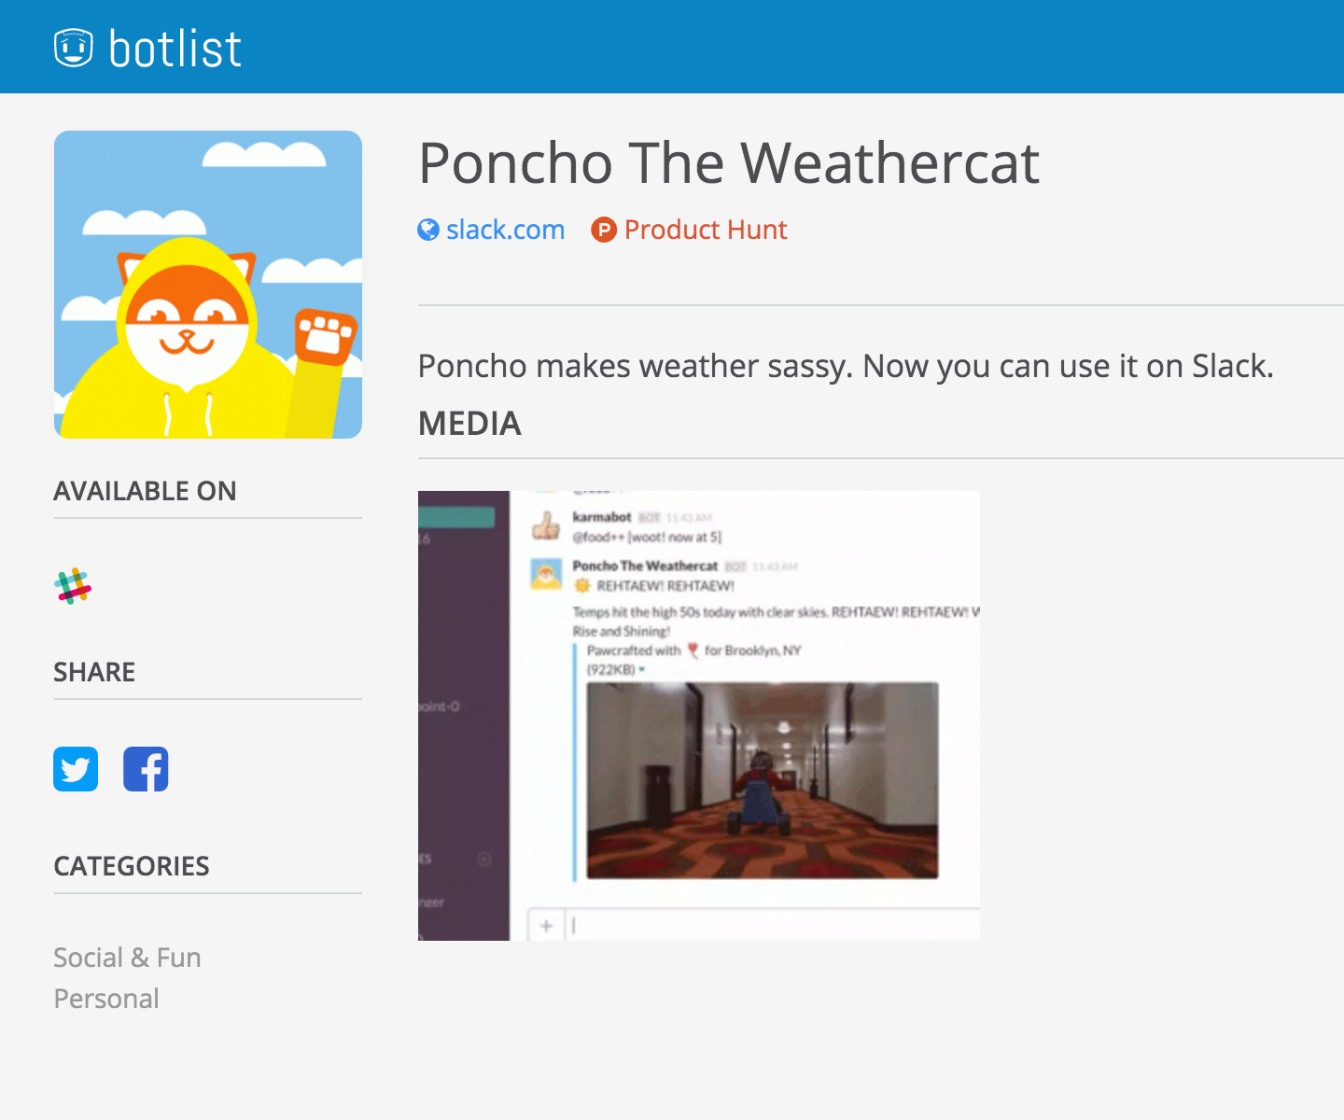Share on Facebook using the f icon
This screenshot has height=1120, width=1344.
(146, 769)
